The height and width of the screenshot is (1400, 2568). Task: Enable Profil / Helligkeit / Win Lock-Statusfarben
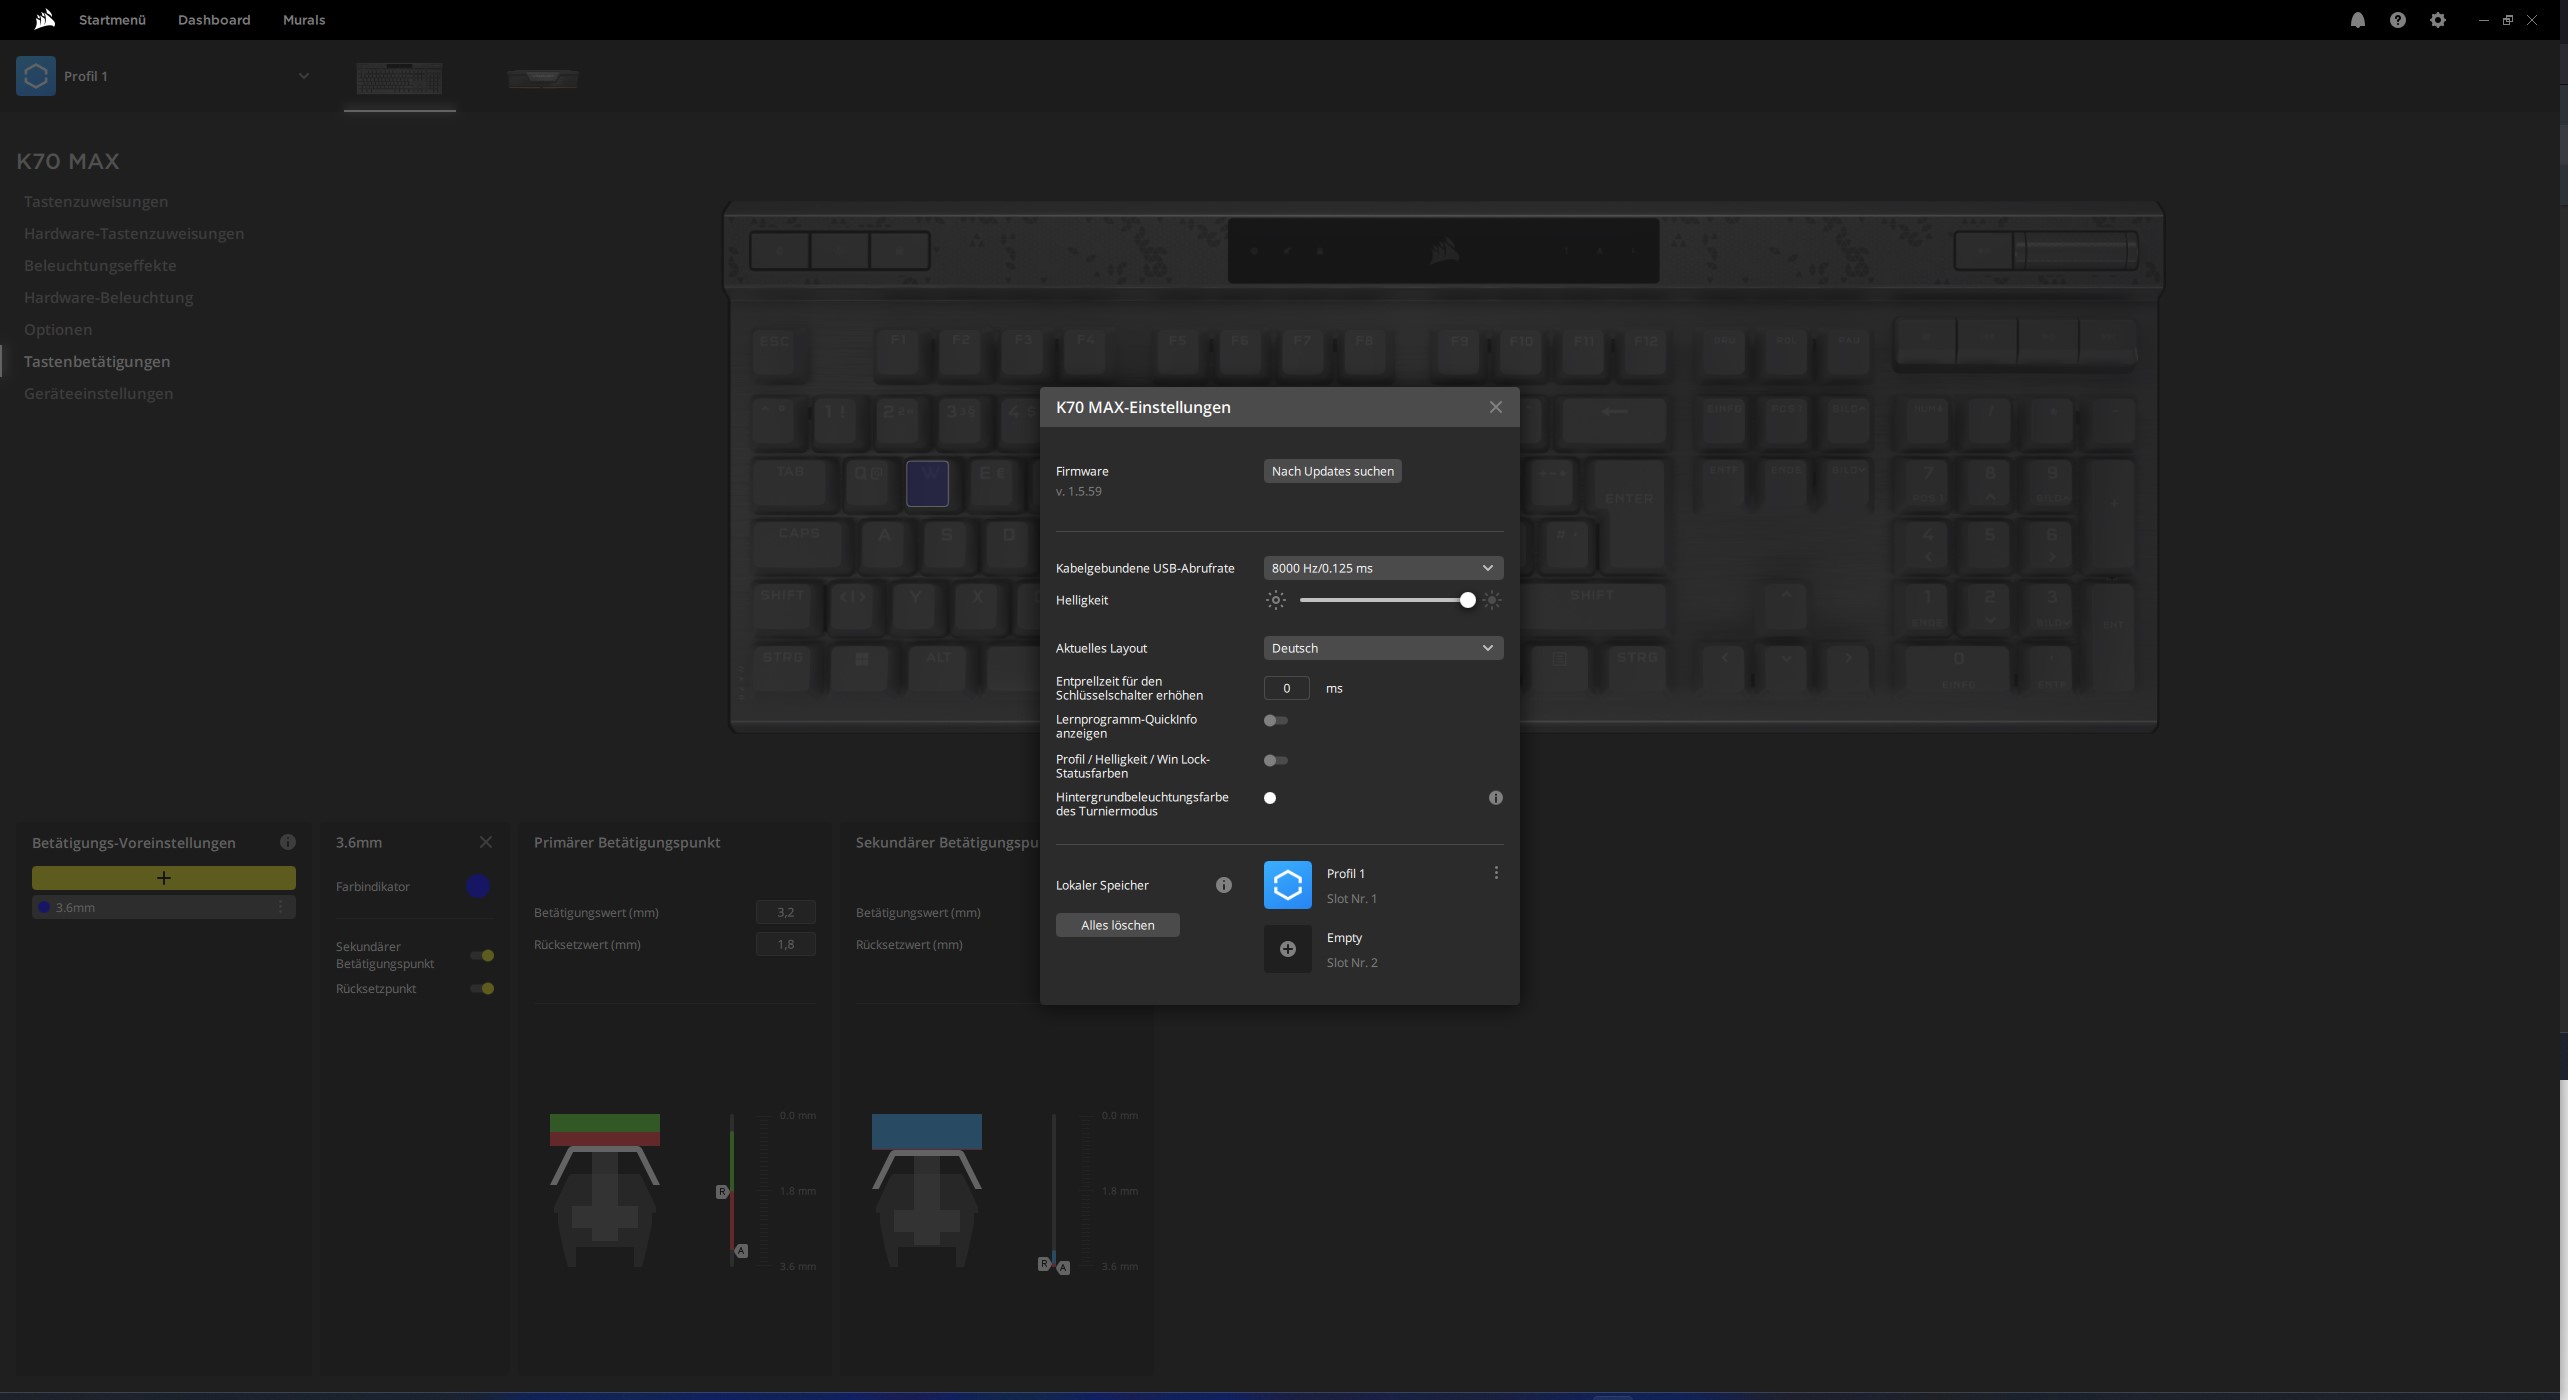click(x=1275, y=760)
